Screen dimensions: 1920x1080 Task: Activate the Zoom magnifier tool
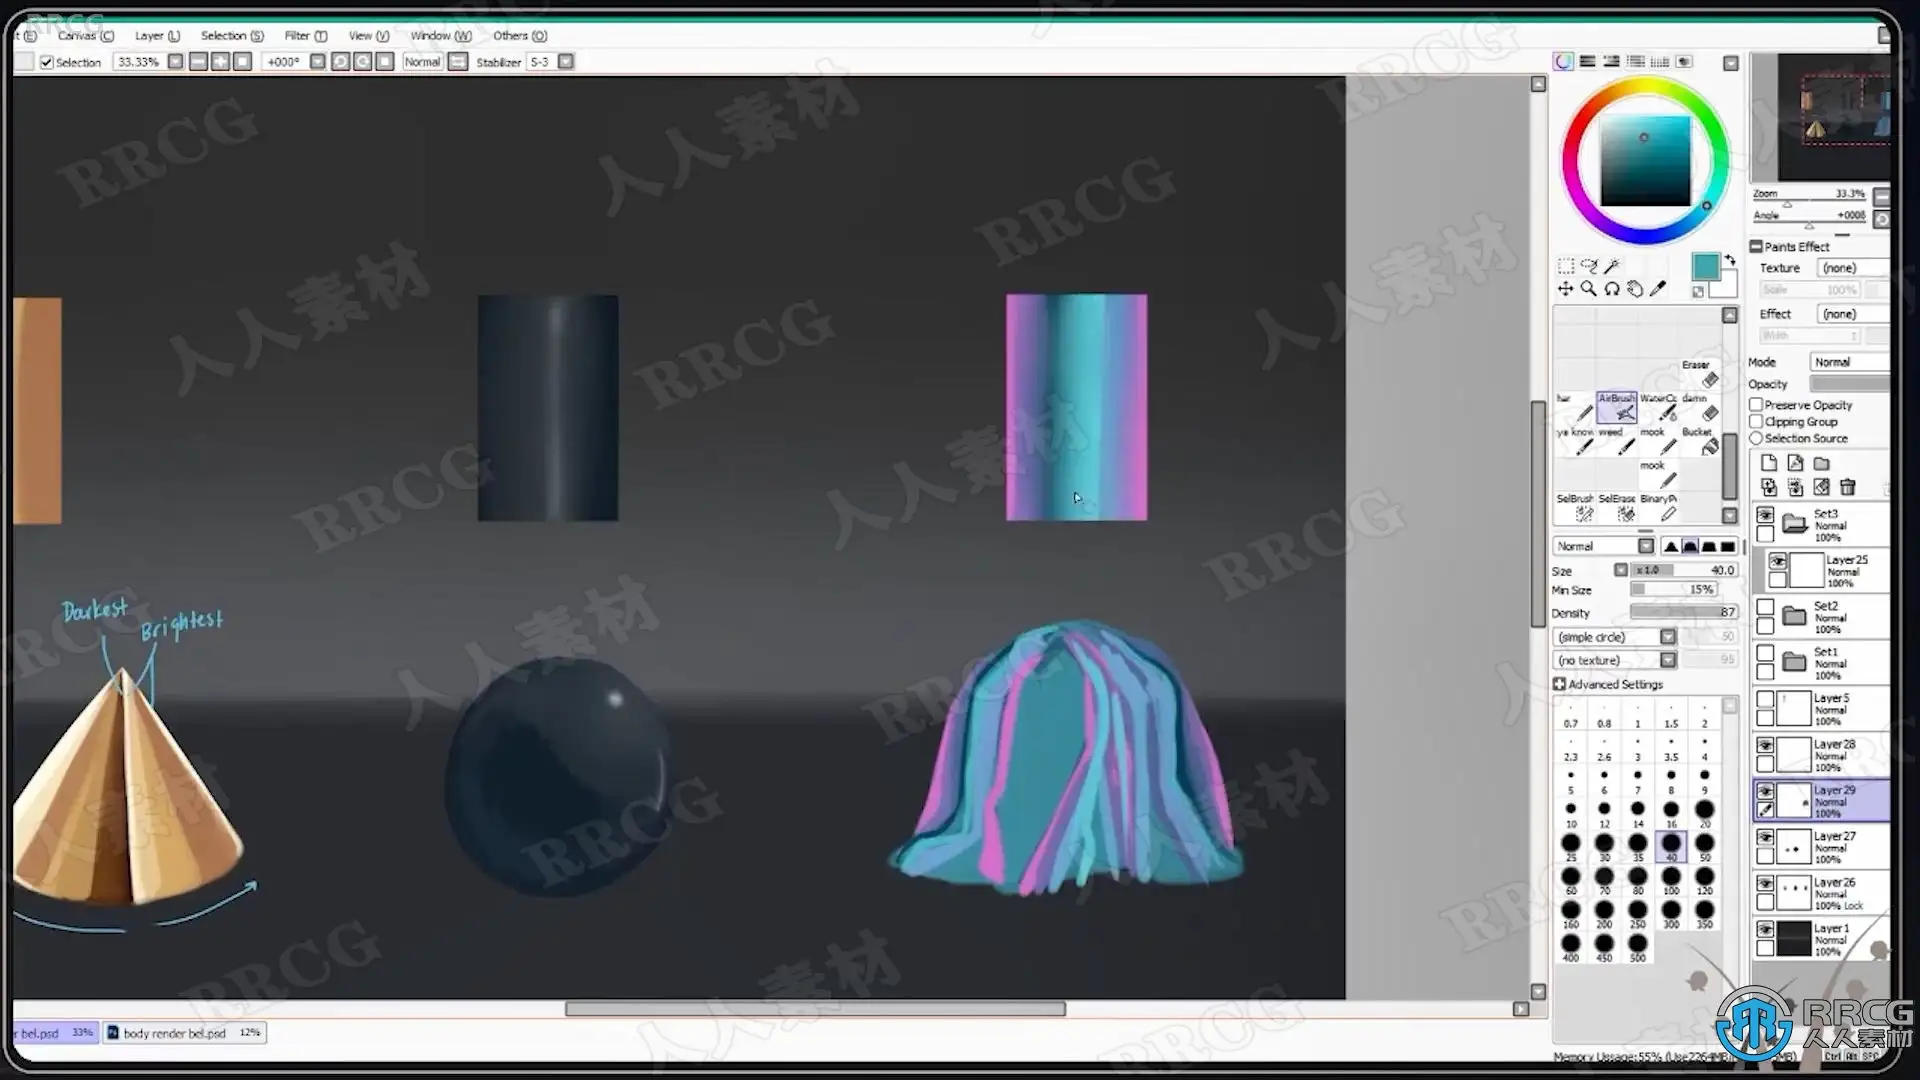(1589, 289)
